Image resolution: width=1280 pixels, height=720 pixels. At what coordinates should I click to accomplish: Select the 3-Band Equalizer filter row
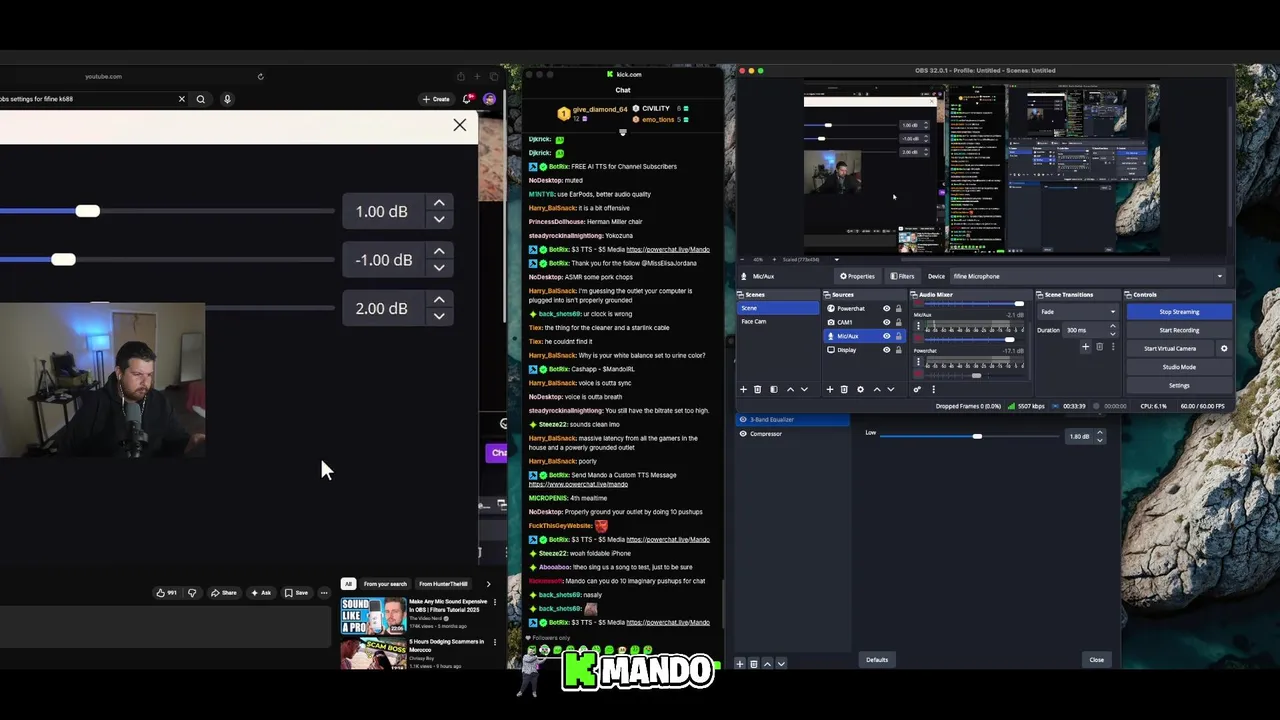(793, 420)
